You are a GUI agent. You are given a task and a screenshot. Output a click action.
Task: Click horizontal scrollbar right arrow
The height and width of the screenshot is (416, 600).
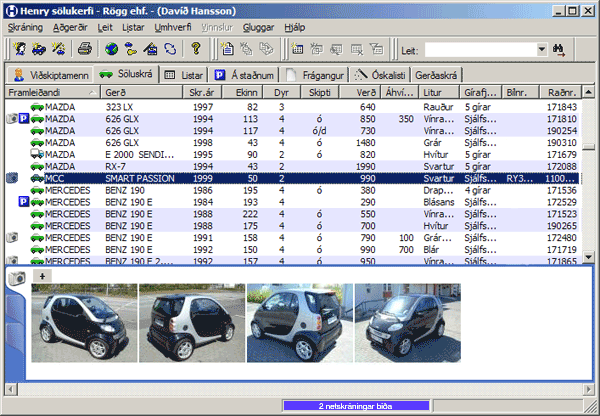coord(588,389)
